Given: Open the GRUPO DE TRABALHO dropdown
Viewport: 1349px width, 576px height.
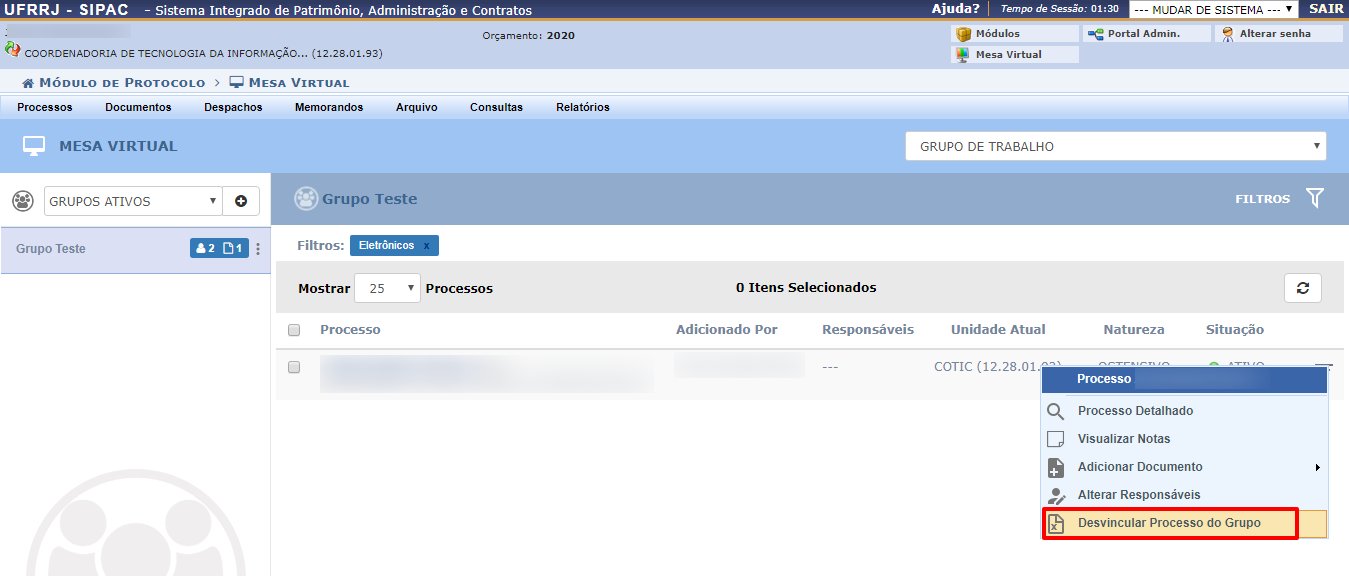Looking at the screenshot, I should [x=1115, y=147].
